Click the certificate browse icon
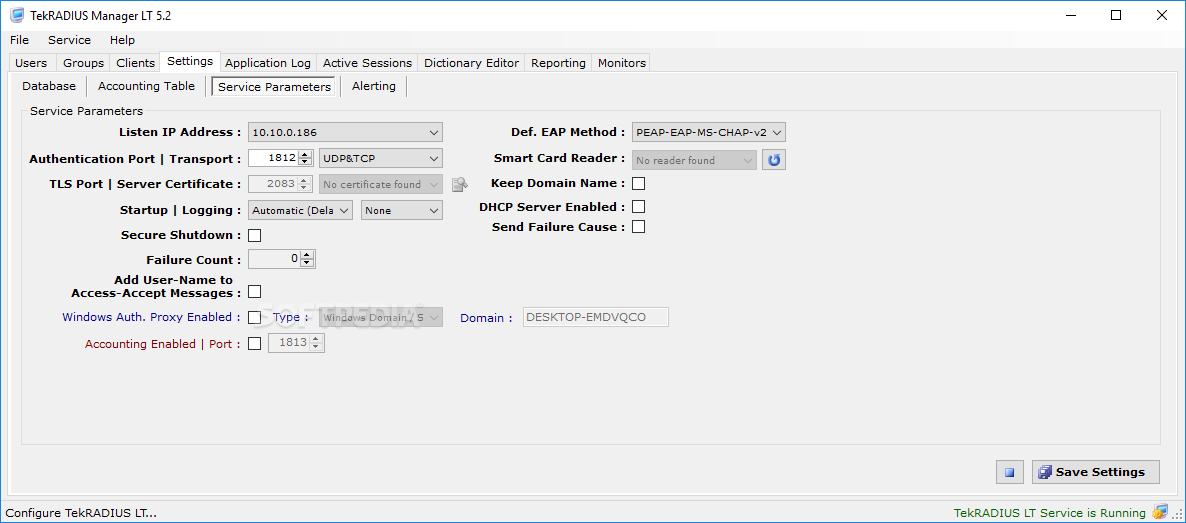The width and height of the screenshot is (1186, 523). [459, 184]
